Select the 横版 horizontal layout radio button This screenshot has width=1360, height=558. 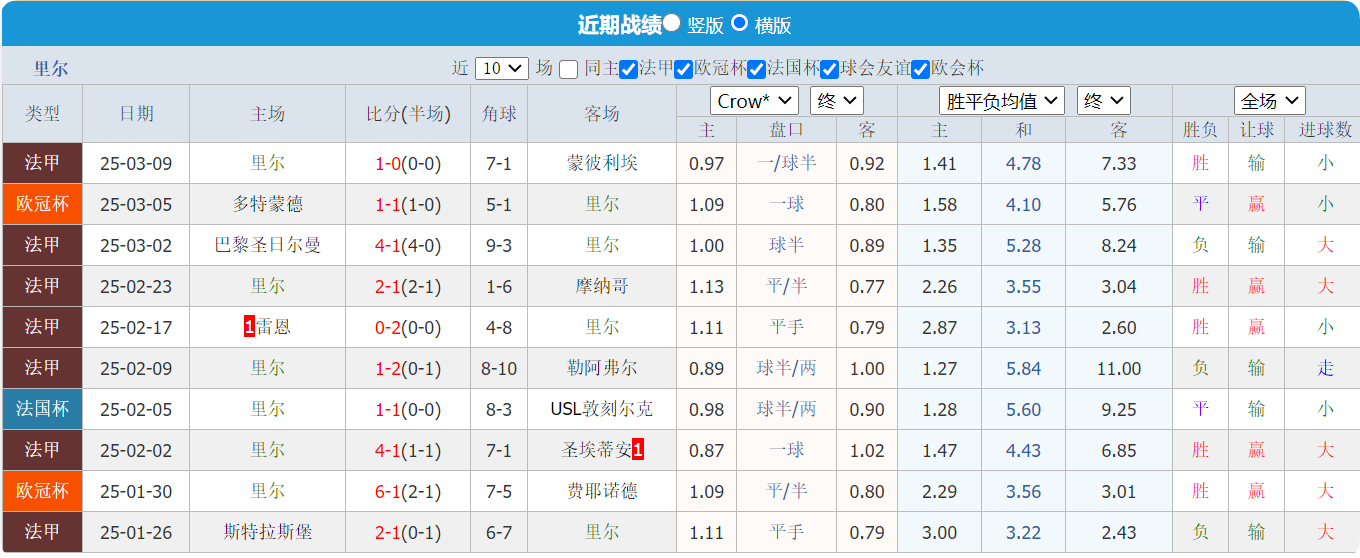pos(740,23)
